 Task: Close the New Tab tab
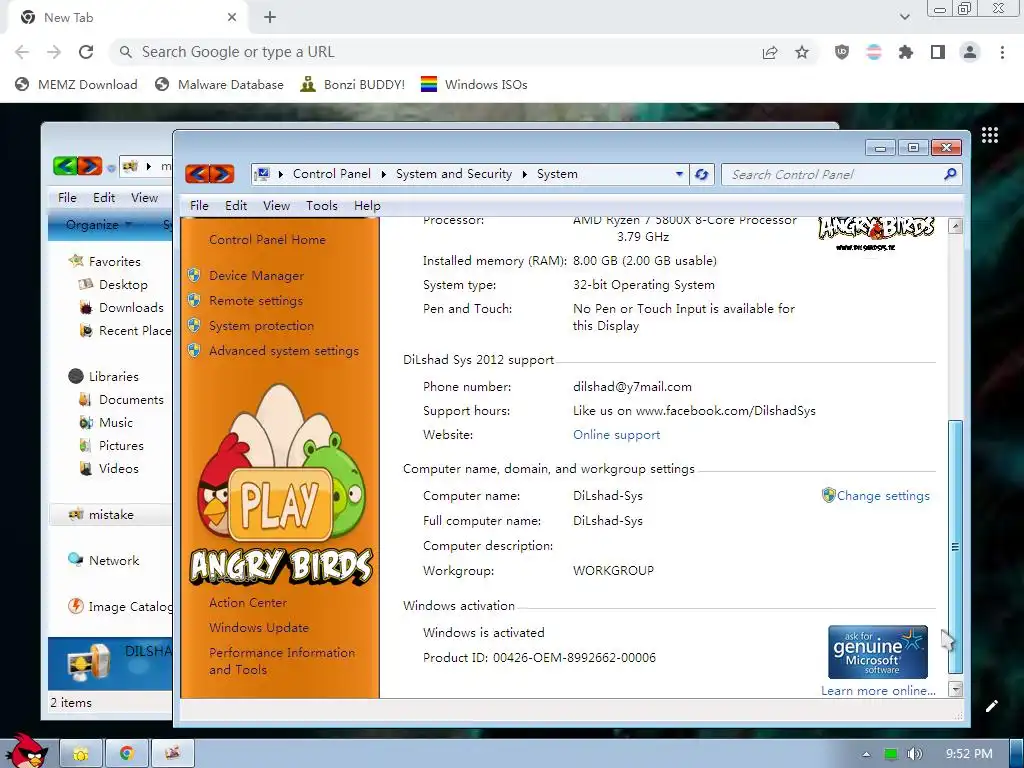click(x=232, y=18)
